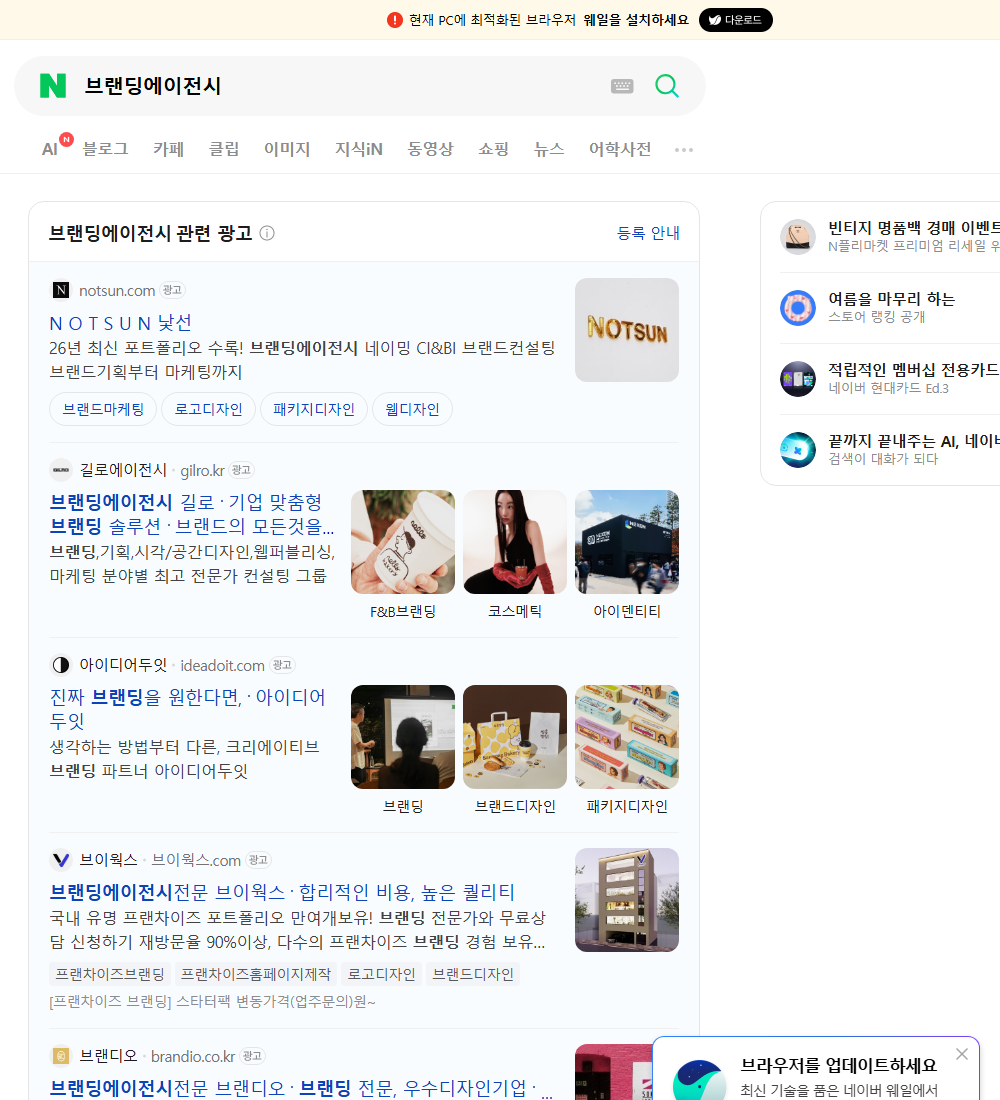
Task: Click the 패키지디자인 colorful boxes thumbnail
Action: coord(627,737)
